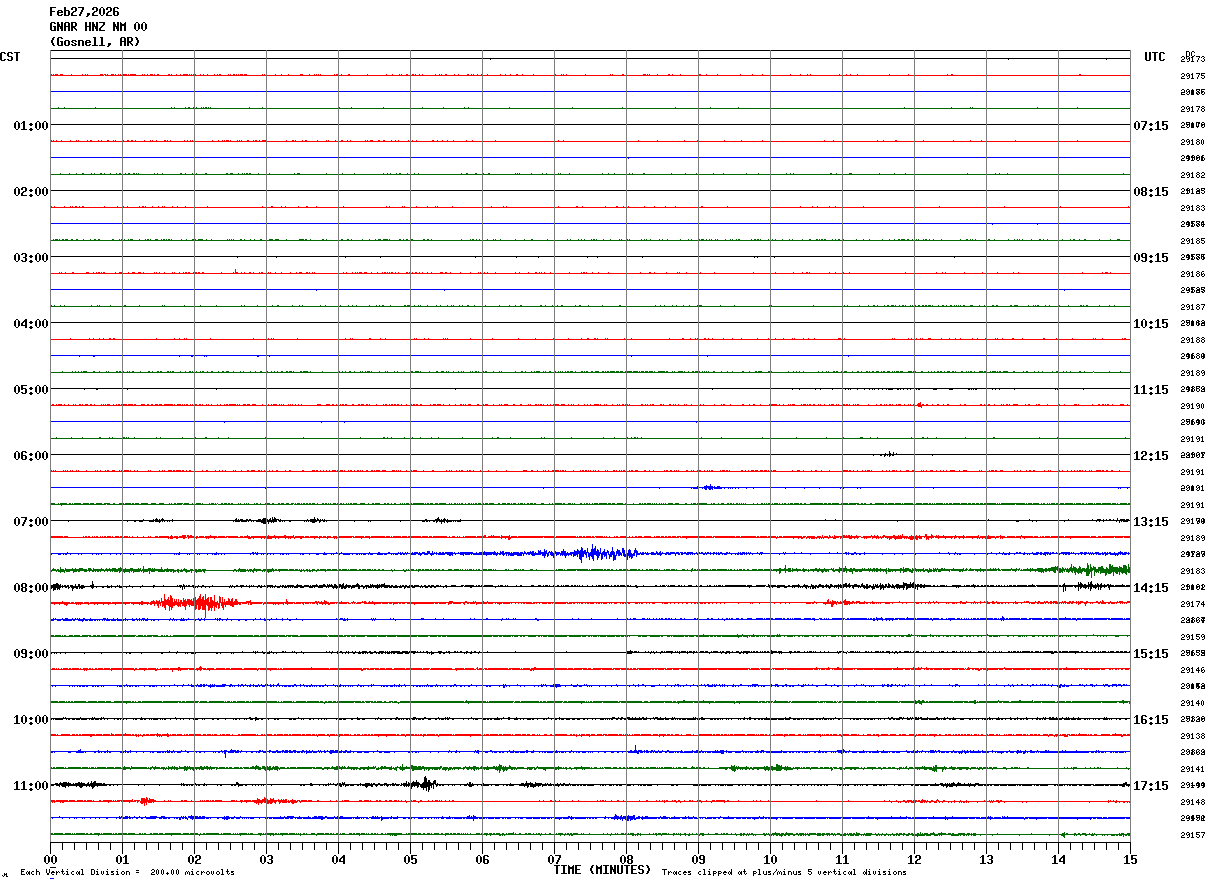This screenshot has height=886, width=1210.
Task: Click the 07:15 UTC time label
Action: point(1151,125)
